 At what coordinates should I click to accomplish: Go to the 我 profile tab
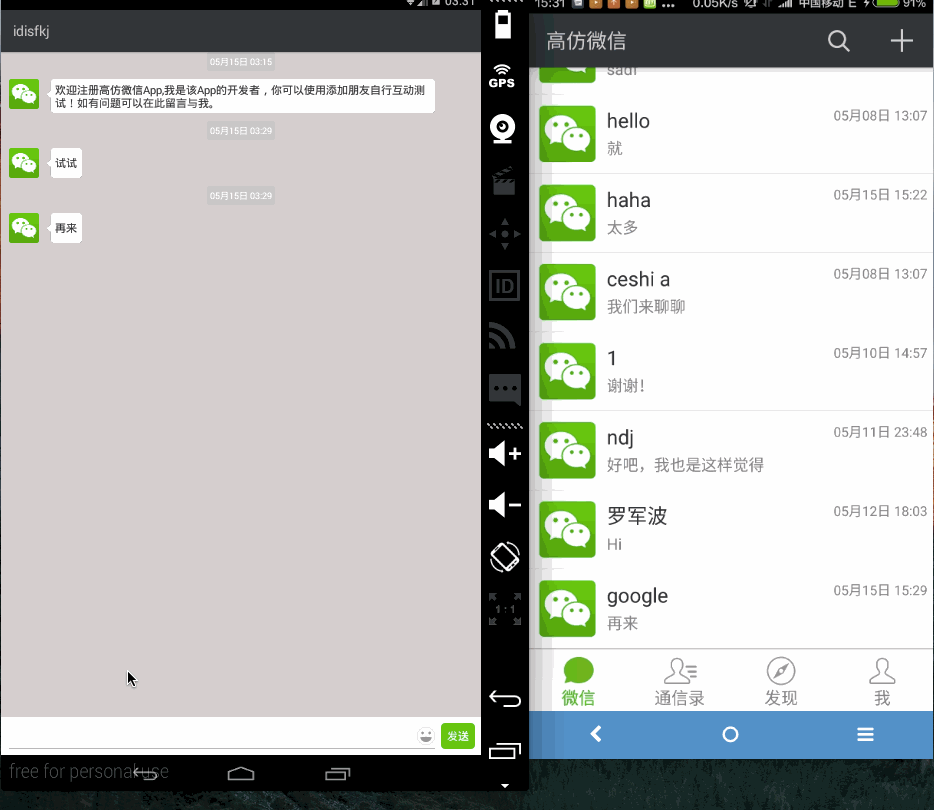tap(882, 682)
